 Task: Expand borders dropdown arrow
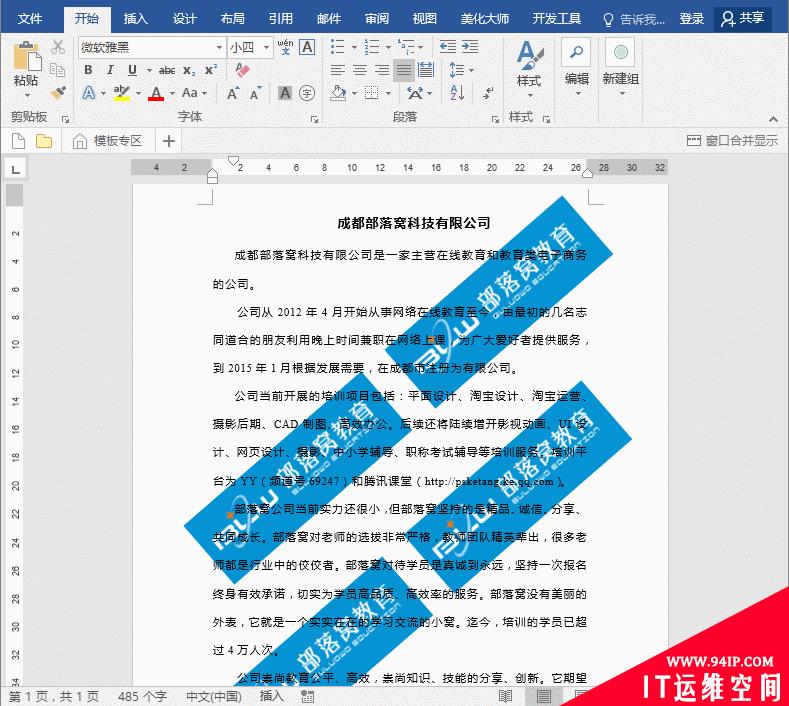tap(388, 93)
